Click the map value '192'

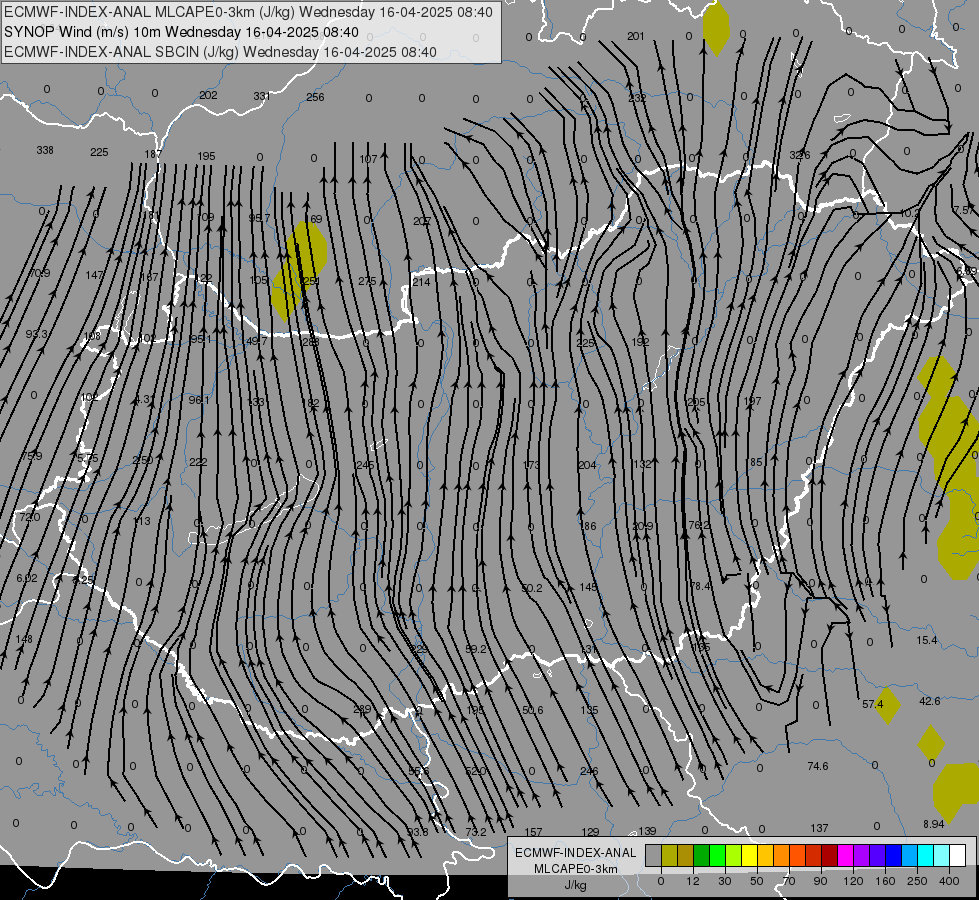click(x=641, y=342)
